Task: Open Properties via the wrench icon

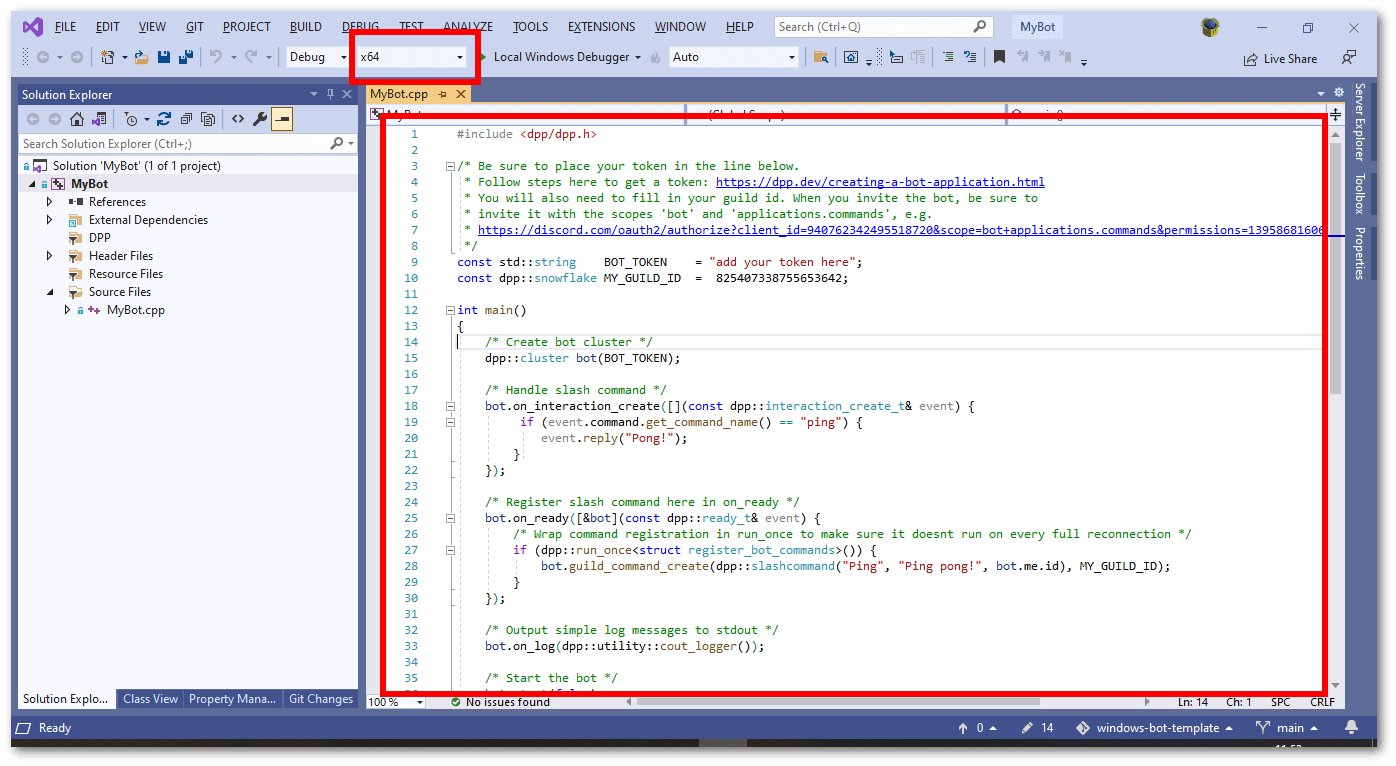Action: tap(260, 119)
